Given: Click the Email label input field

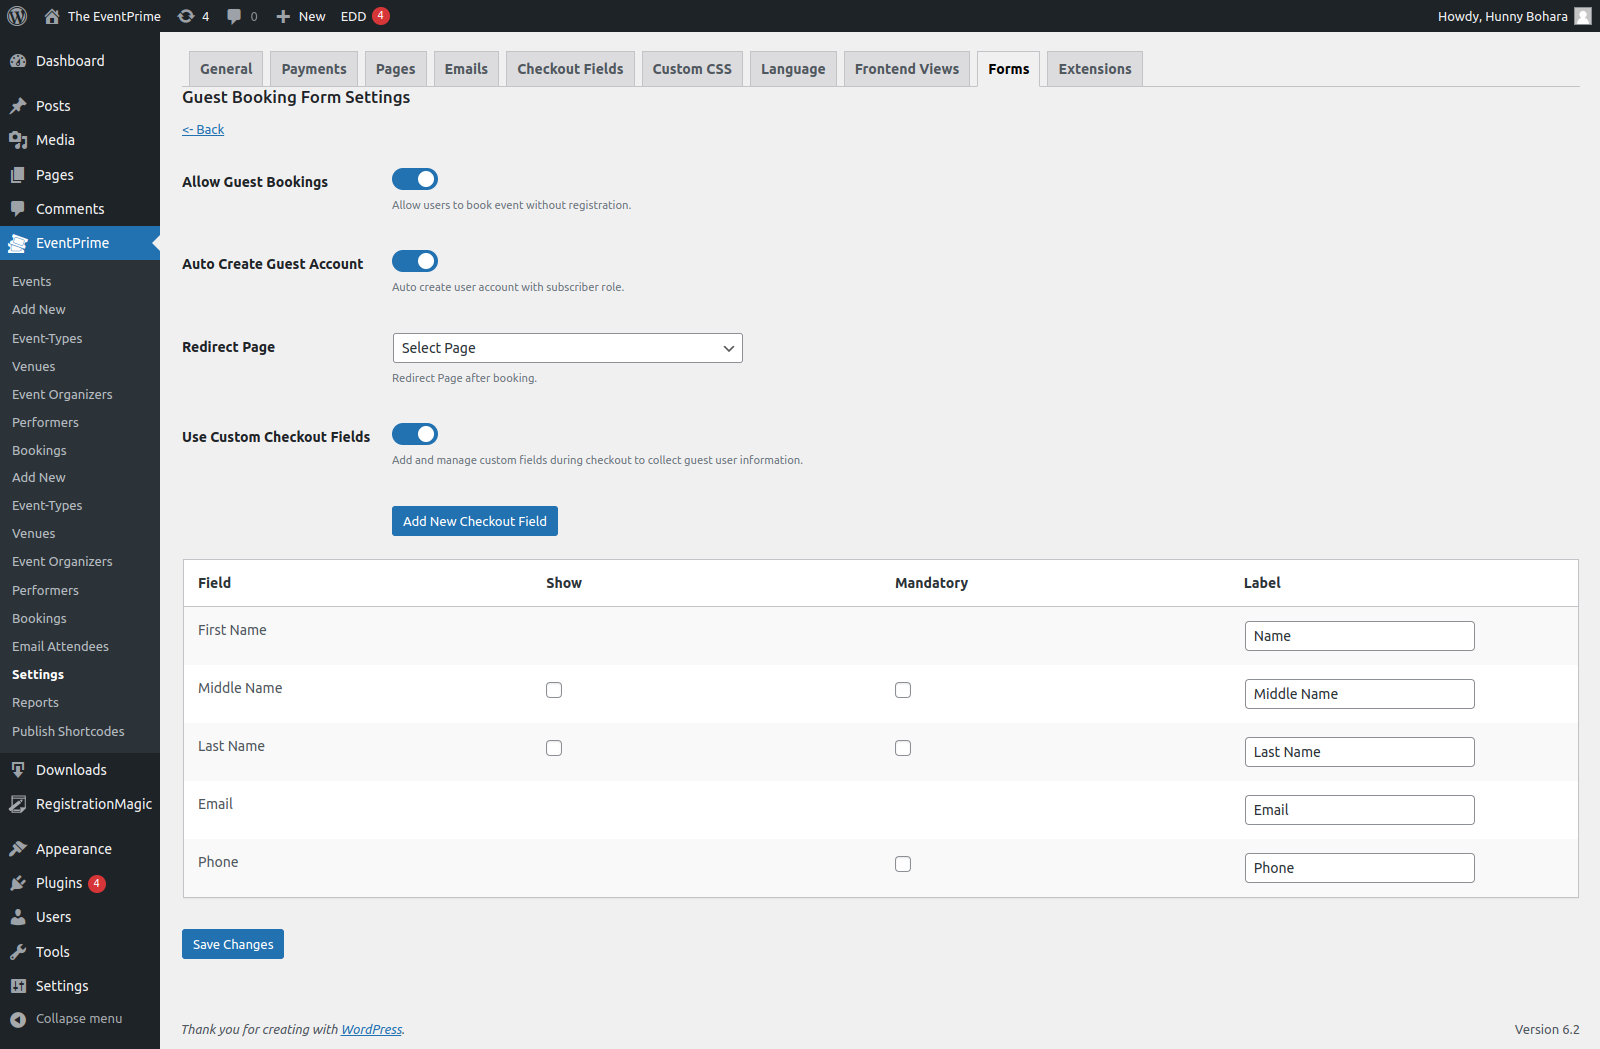Looking at the screenshot, I should (x=1359, y=810).
